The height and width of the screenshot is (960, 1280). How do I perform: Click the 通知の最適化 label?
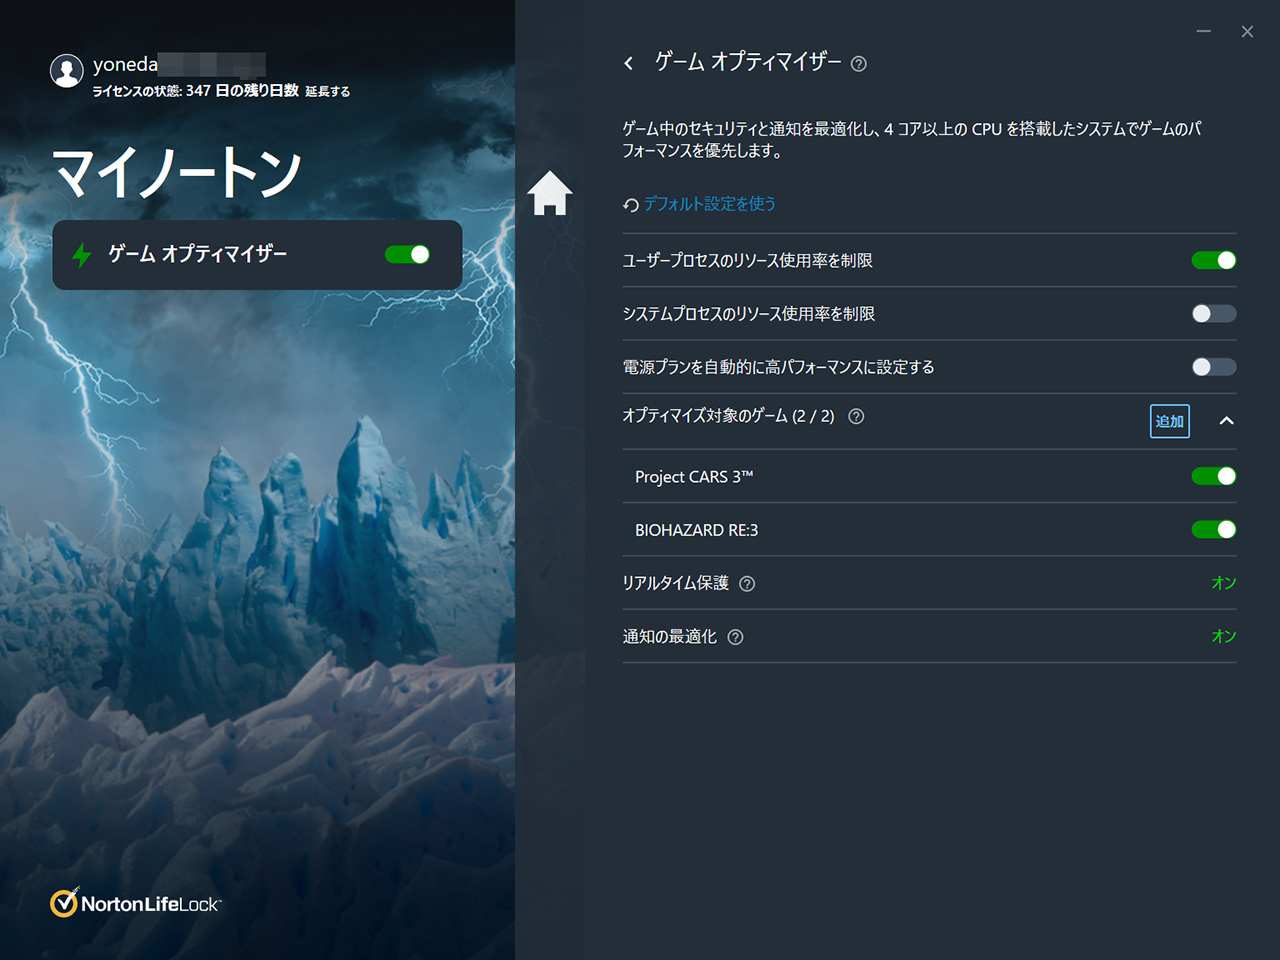tap(670, 637)
